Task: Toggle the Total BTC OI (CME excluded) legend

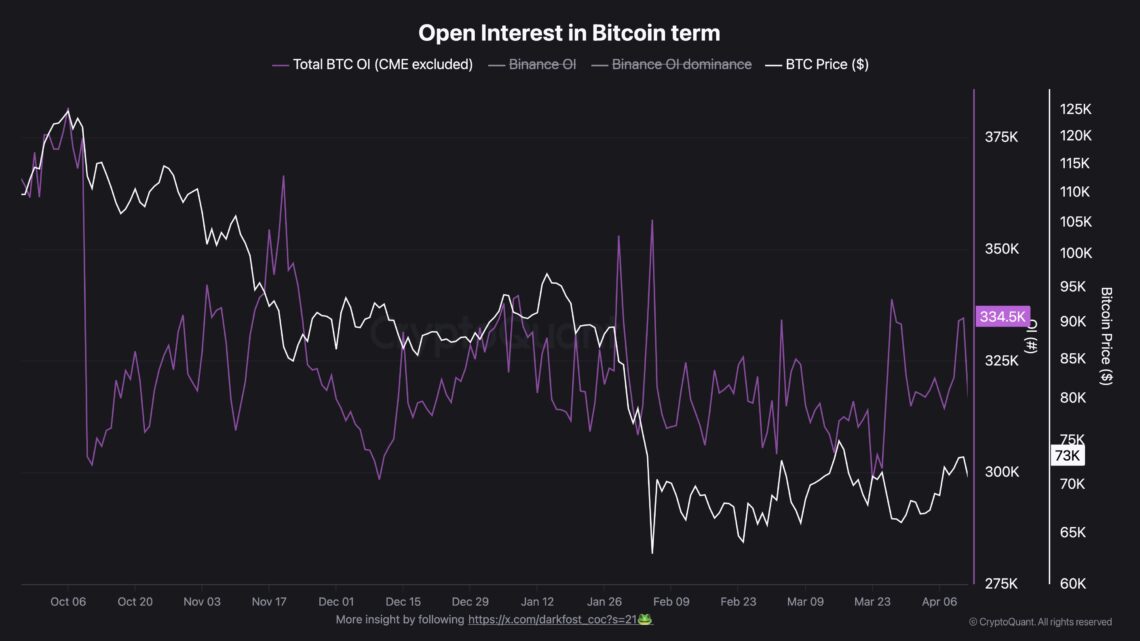Action: pyautogui.click(x=382, y=65)
